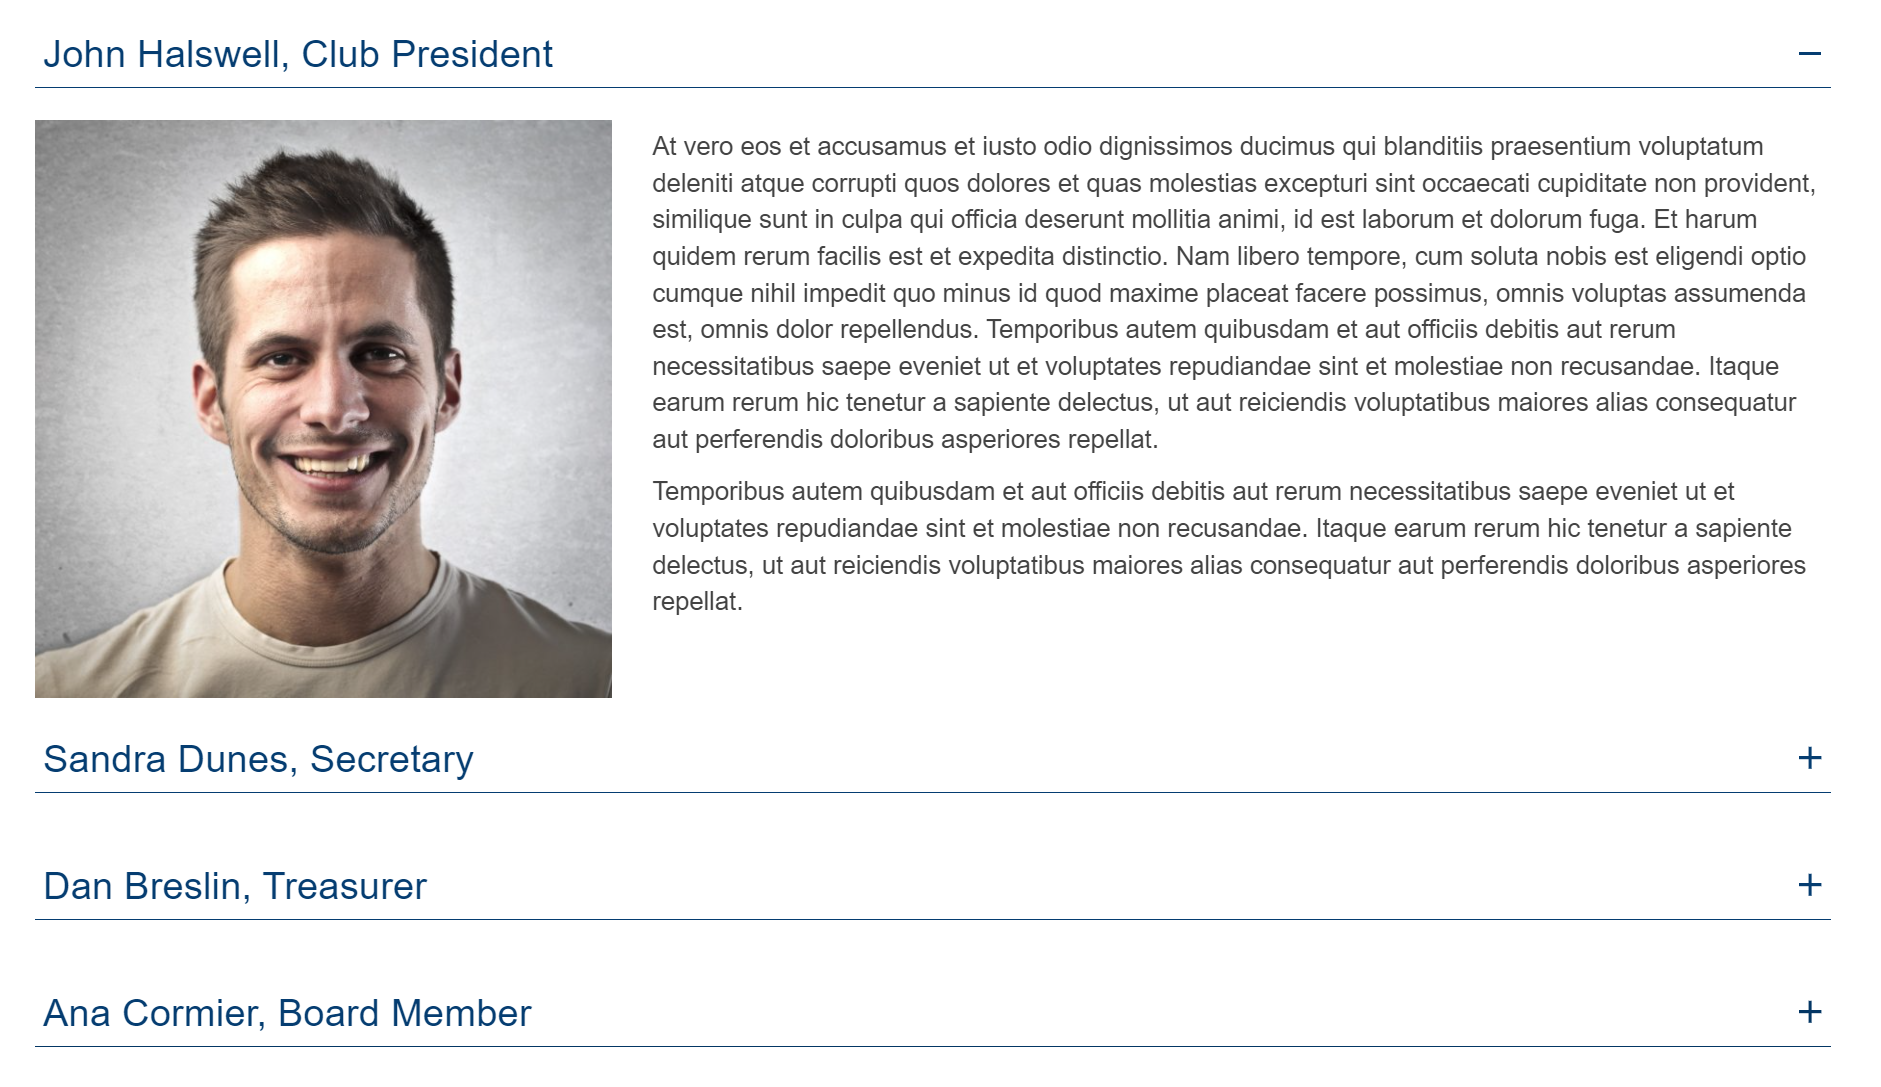Viewport: 1881px width, 1087px height.
Task: Click the word "Secretary" in the second heading
Action: [x=392, y=759]
